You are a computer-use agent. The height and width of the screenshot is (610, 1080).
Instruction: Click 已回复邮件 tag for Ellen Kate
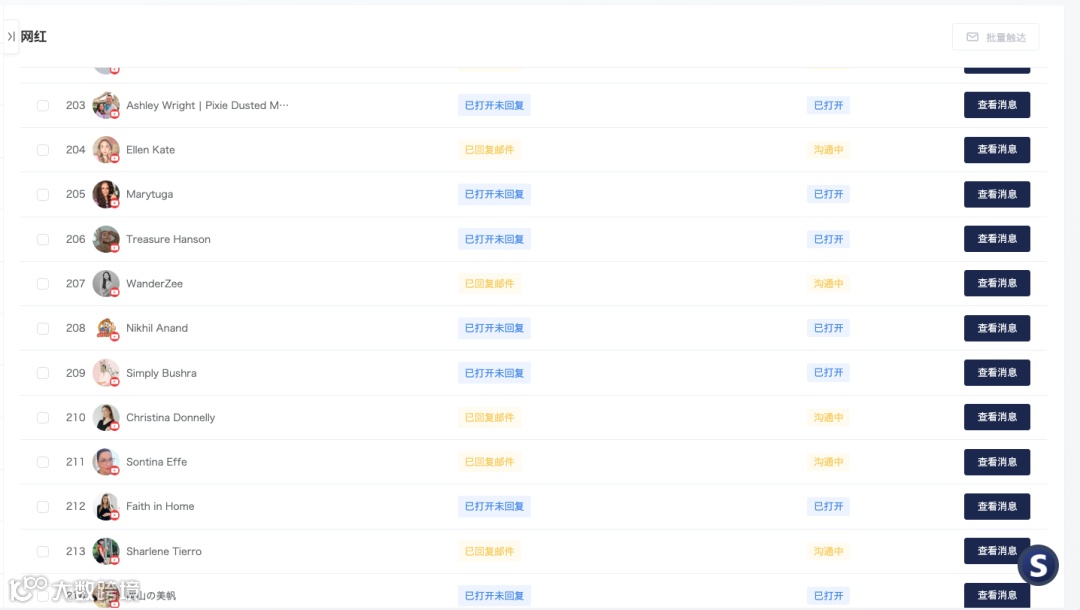[x=489, y=149]
